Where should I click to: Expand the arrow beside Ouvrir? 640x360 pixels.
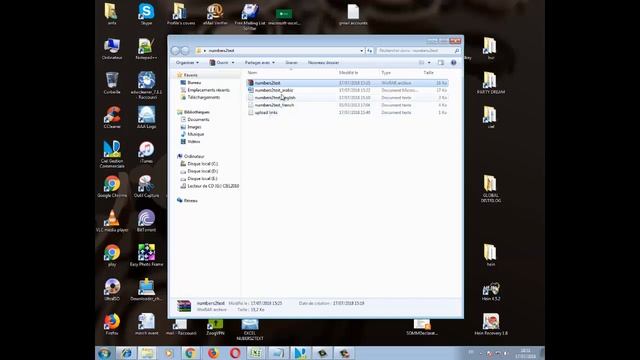(233, 62)
